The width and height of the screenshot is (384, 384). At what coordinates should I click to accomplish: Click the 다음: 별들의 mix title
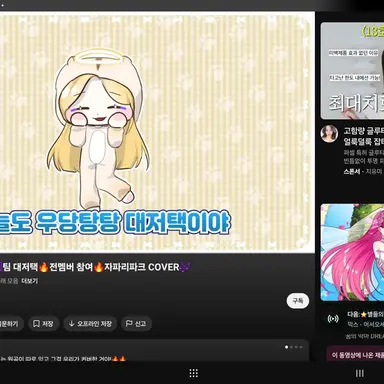point(365,314)
